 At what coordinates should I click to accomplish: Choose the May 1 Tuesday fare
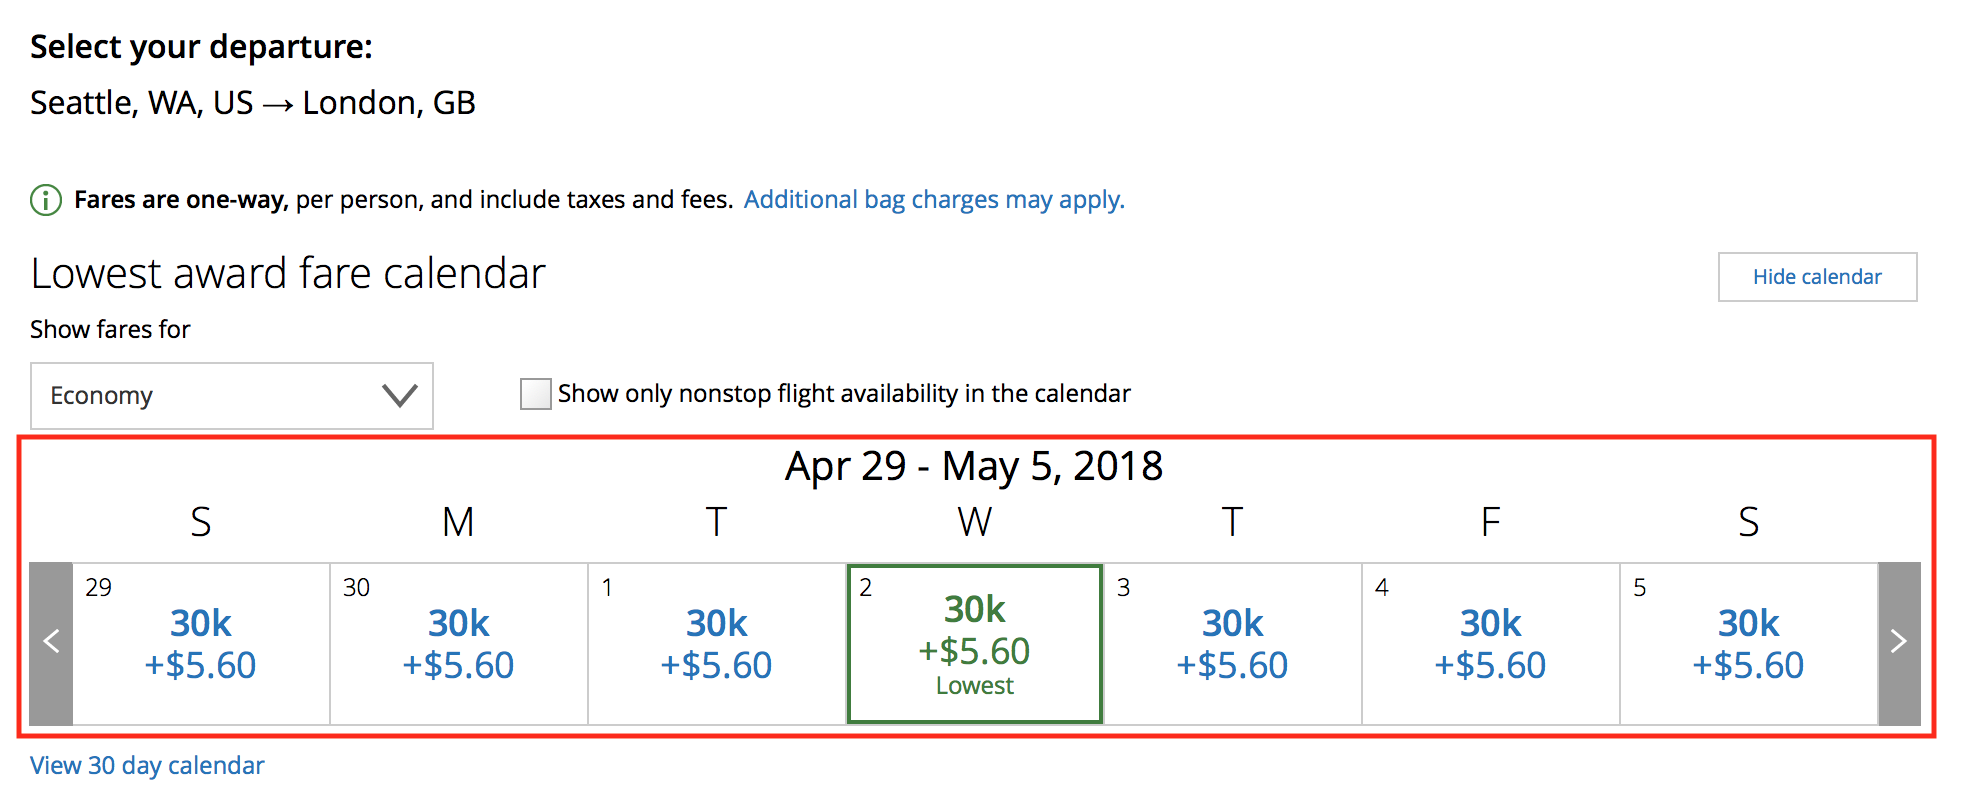pyautogui.click(x=717, y=644)
